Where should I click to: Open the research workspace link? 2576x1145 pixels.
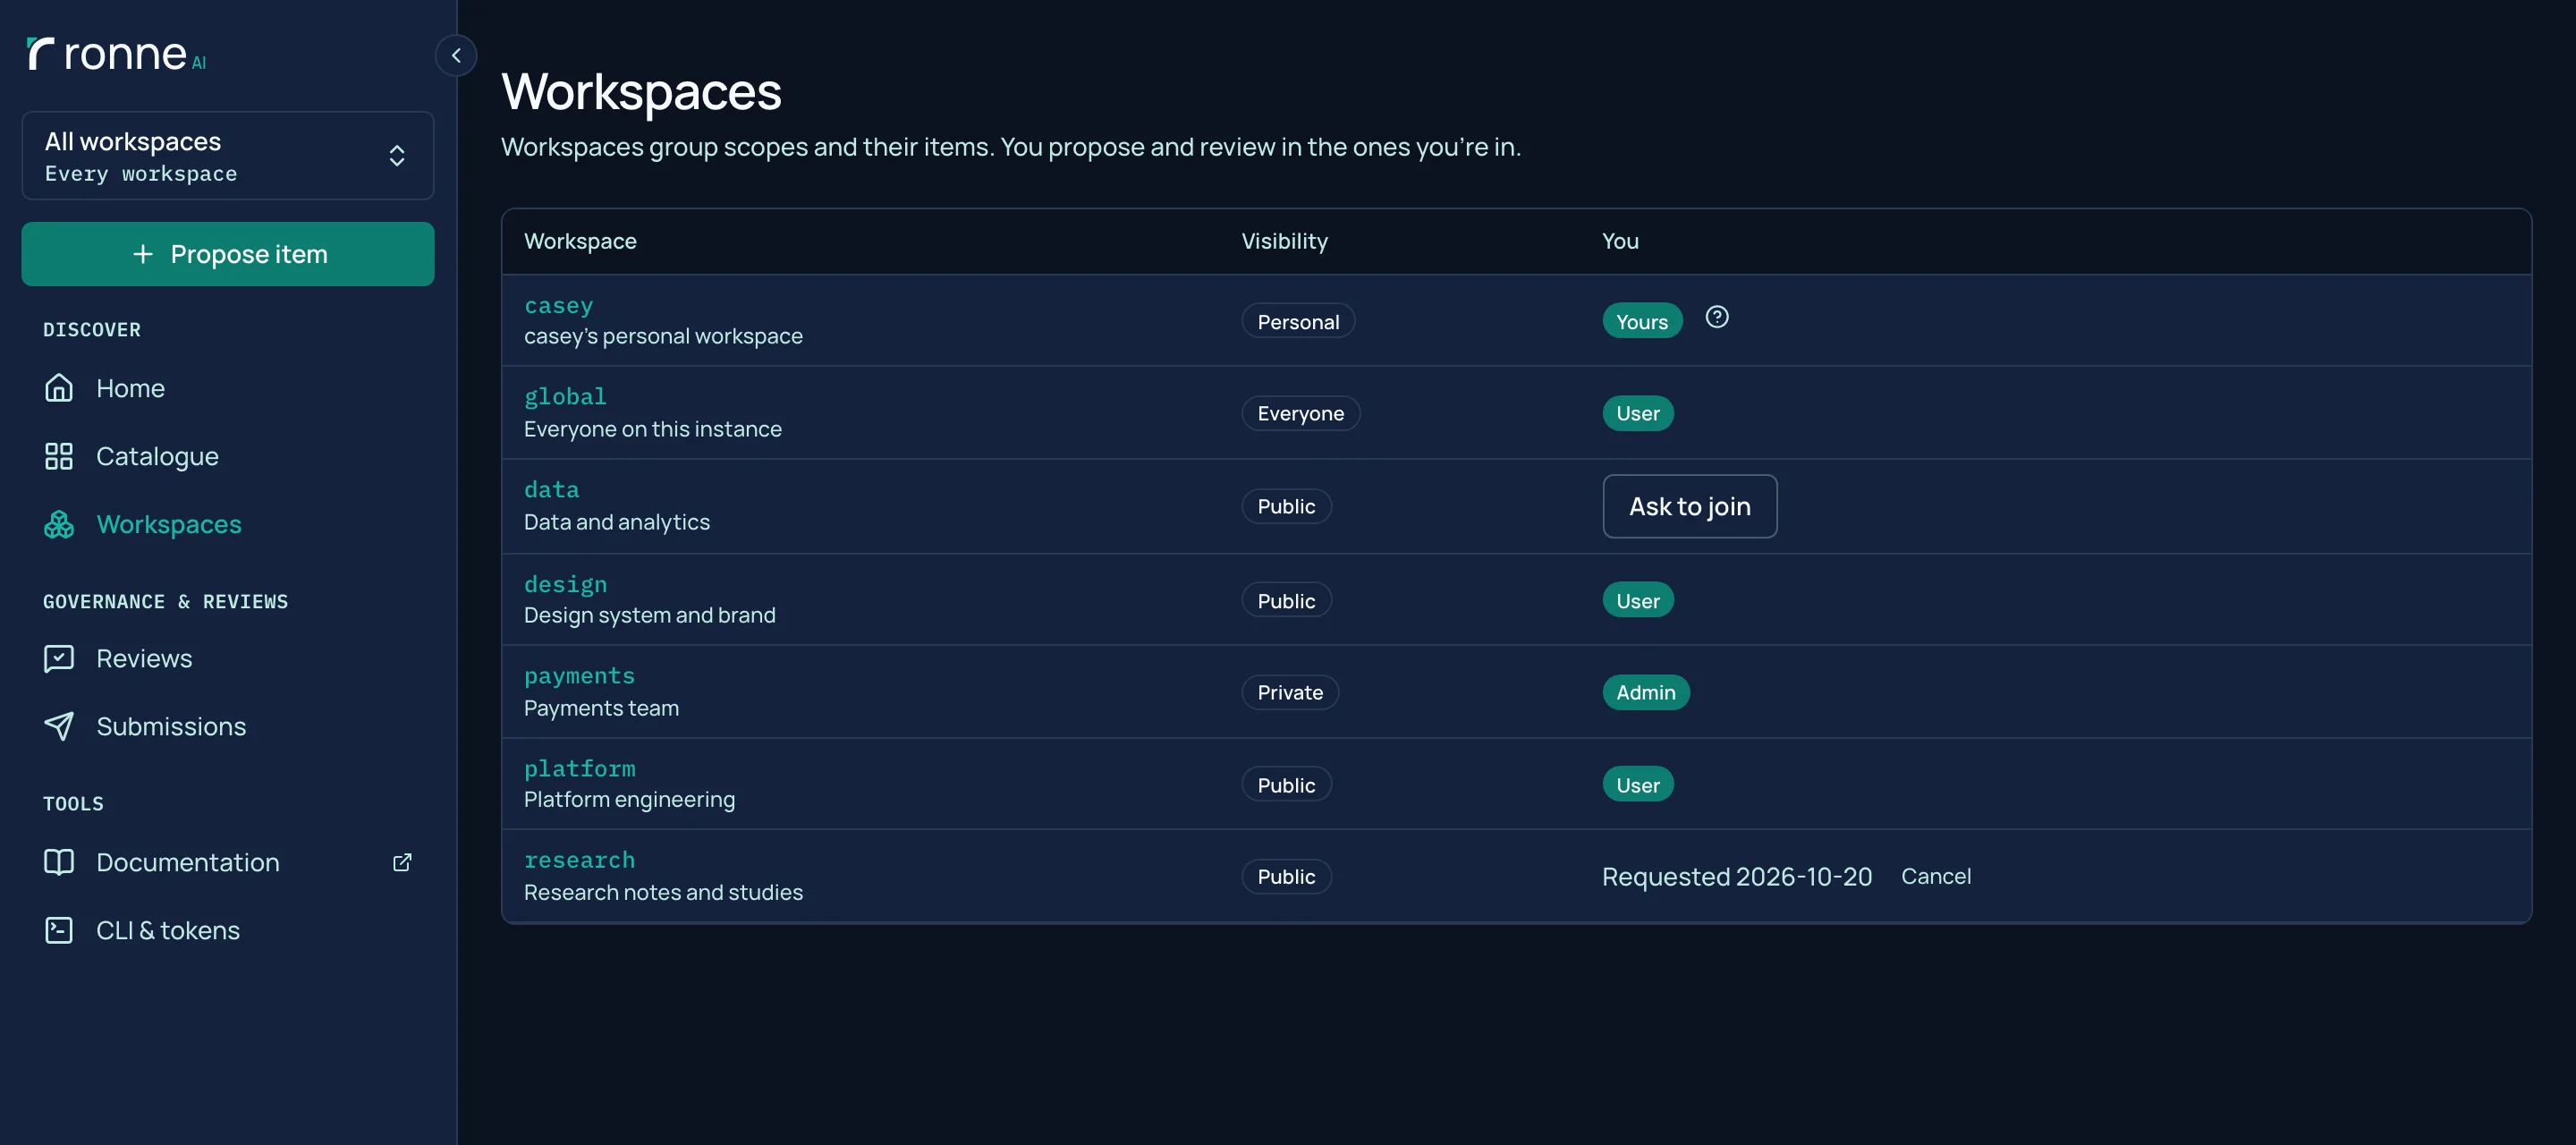579,860
